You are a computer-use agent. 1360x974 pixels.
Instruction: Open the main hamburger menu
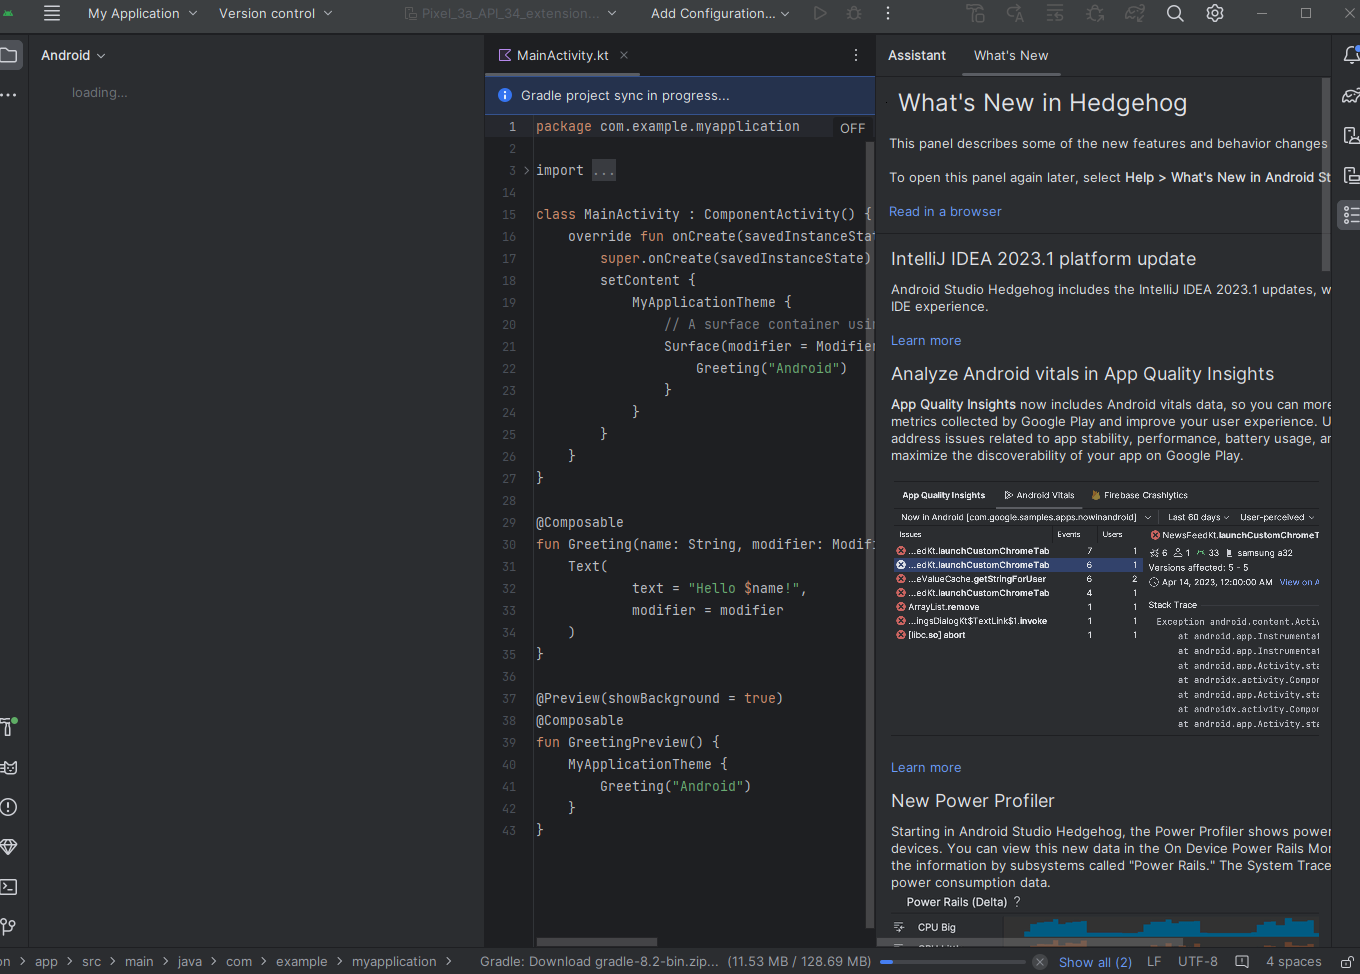click(52, 13)
